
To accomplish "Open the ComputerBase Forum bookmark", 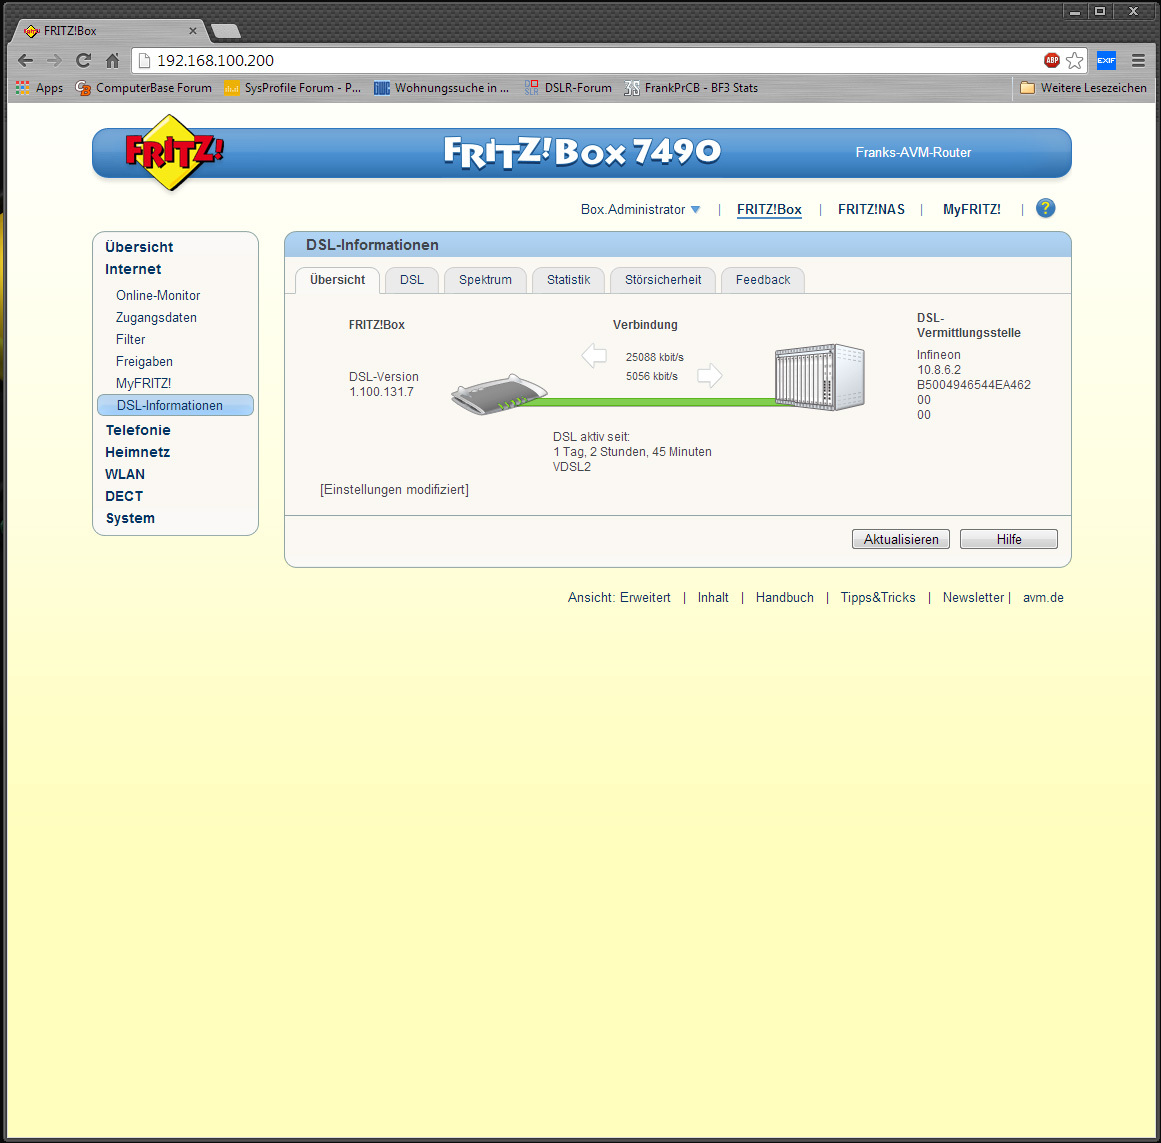I will click(x=144, y=88).
